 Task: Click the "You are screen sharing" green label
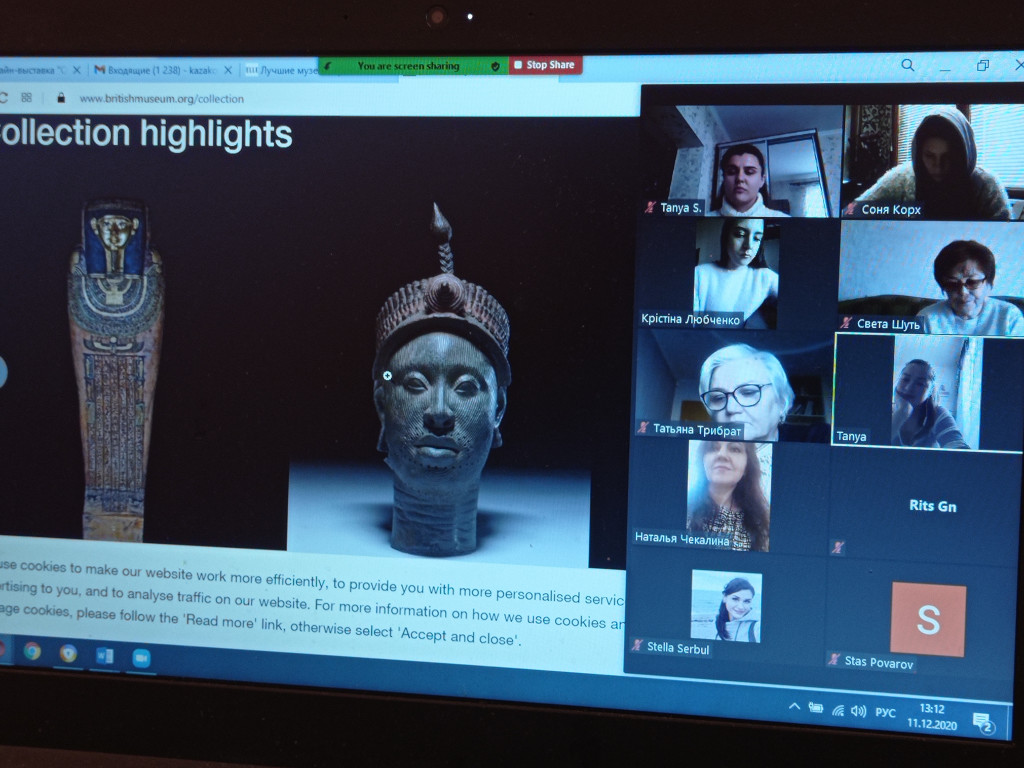(x=408, y=66)
